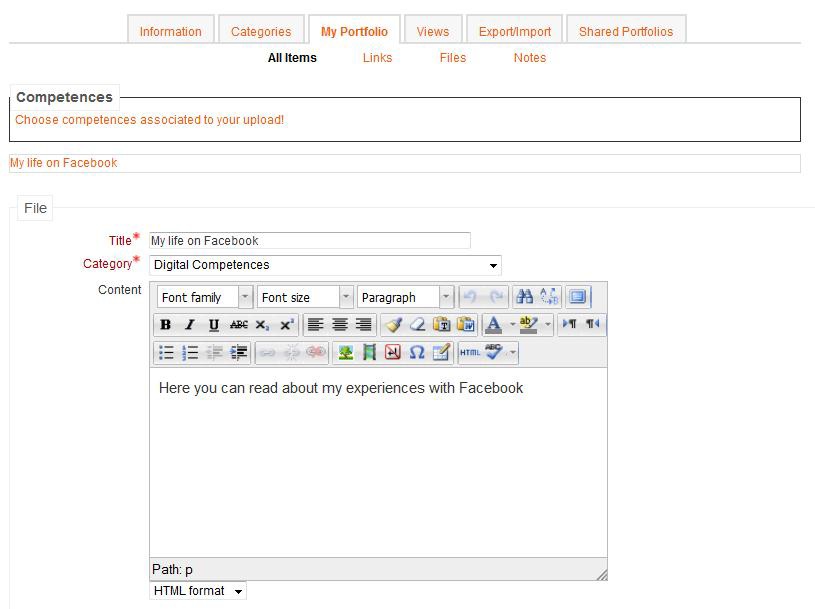Image resolution: width=815 pixels, height=609 pixels.
Task: Toggle fullscreen editor mode
Action: click(x=577, y=297)
